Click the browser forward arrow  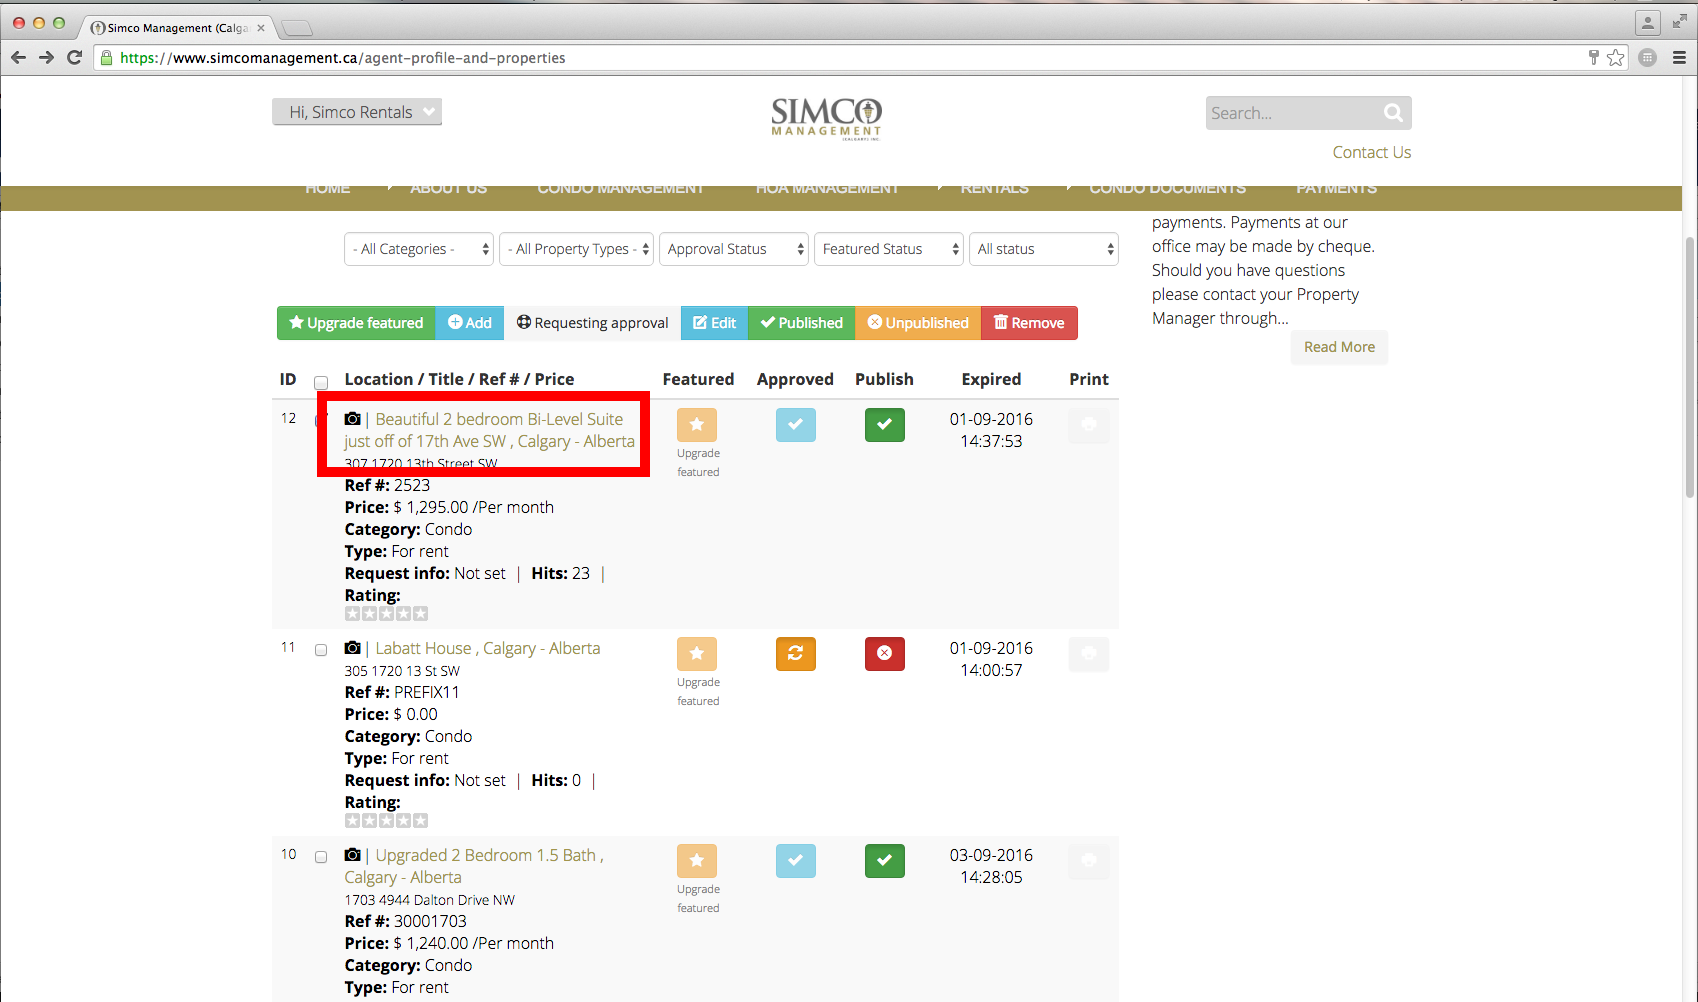pos(46,58)
